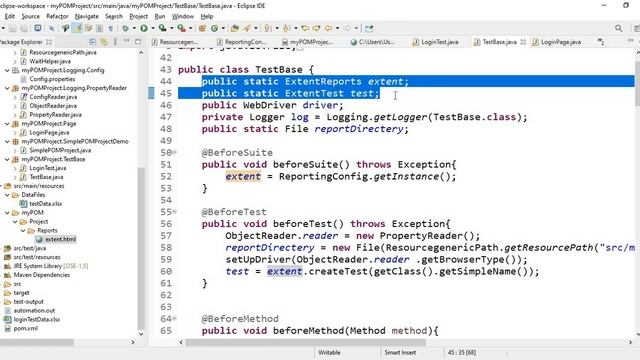640x360 pixels.
Task: Click the Open Console terminal icon
Action: tap(38, 28)
